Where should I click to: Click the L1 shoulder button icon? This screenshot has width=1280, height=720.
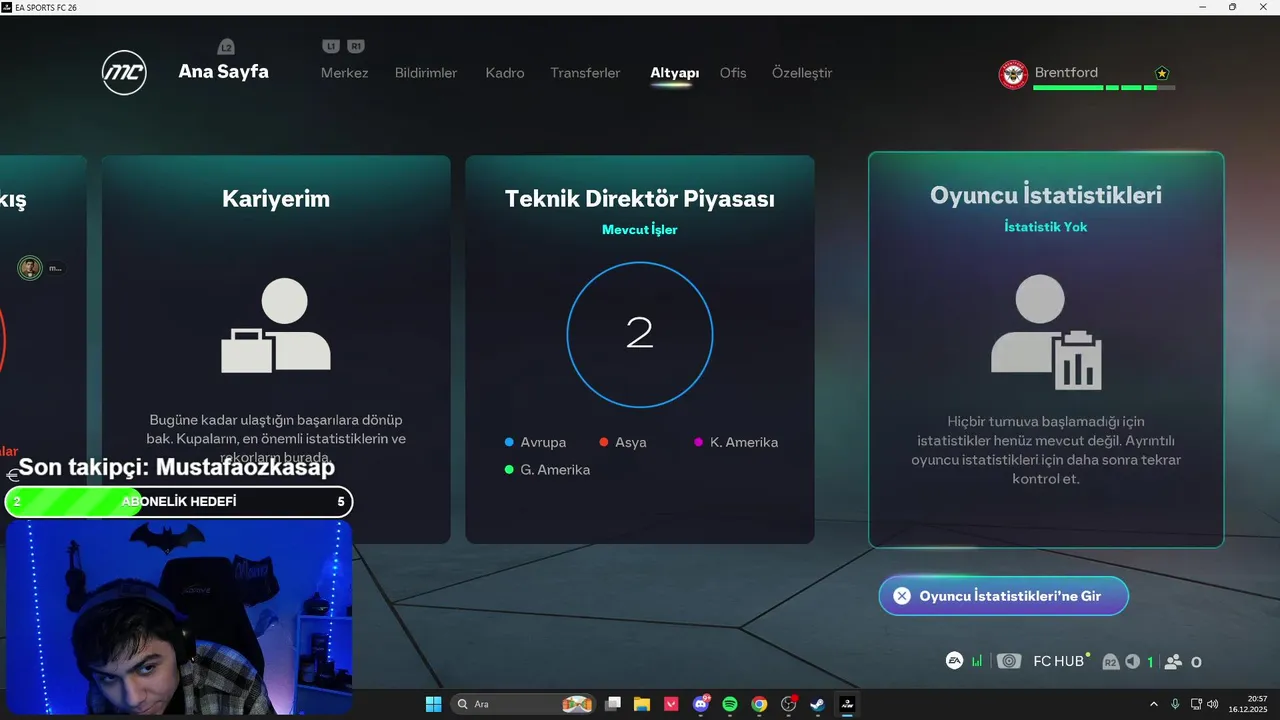coord(331,46)
